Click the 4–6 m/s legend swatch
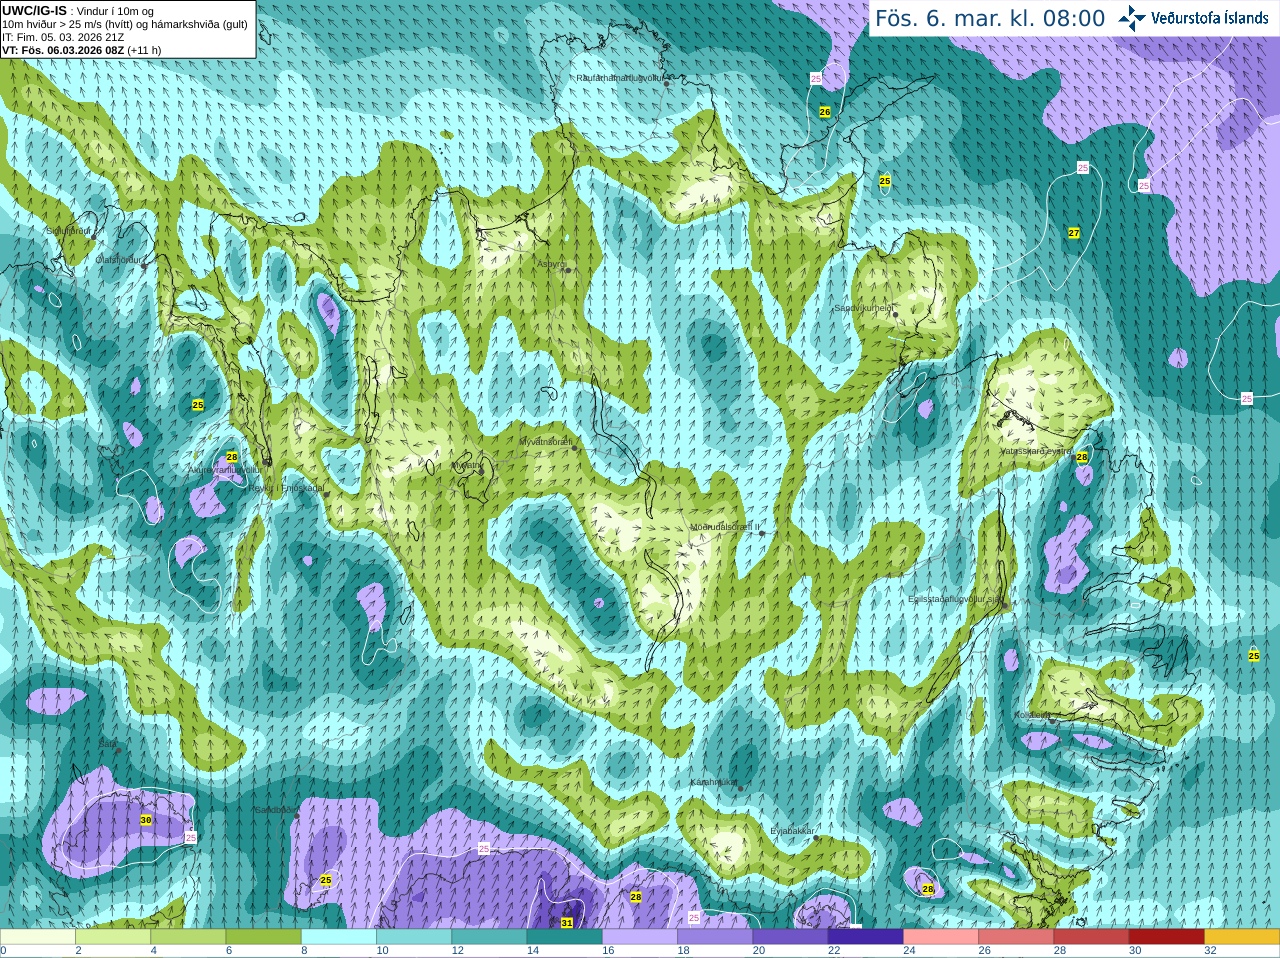Viewport: 1280px width, 958px height. 188,937
